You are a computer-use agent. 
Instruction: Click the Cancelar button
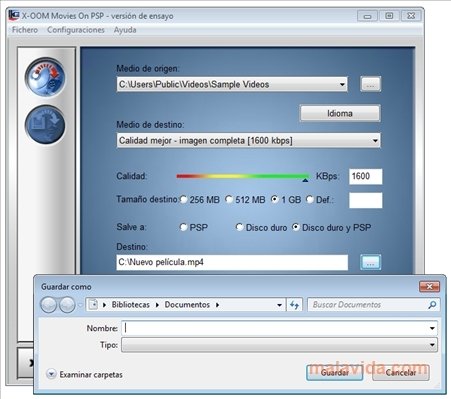tap(401, 373)
